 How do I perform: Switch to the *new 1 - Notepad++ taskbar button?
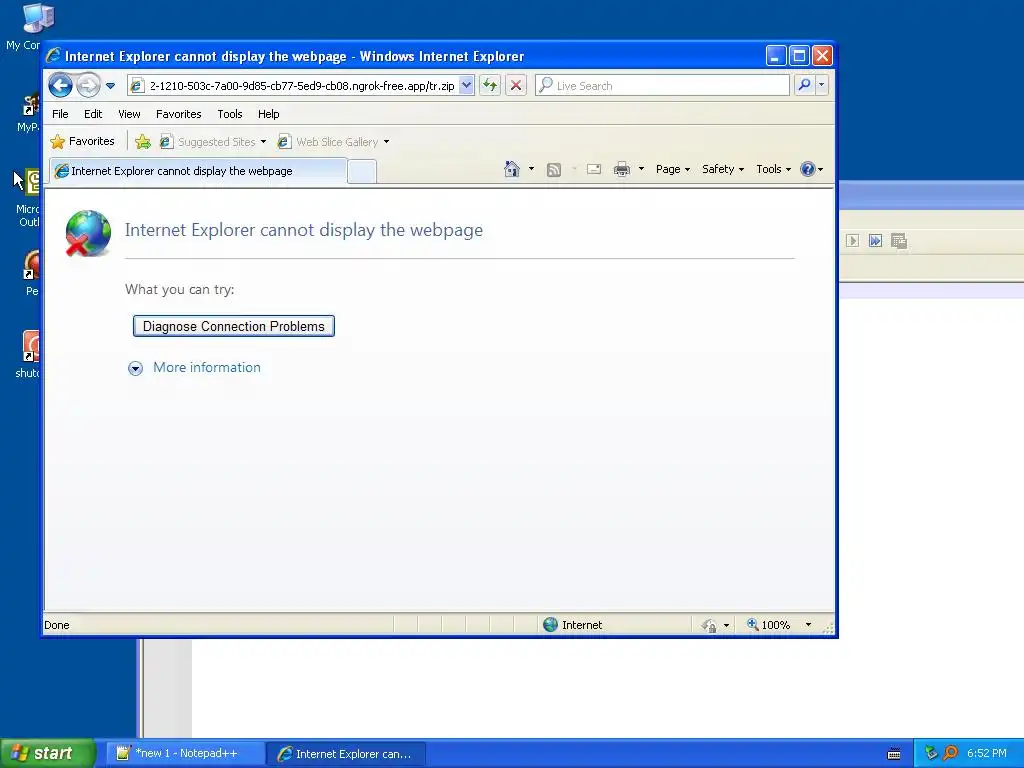pyautogui.click(x=184, y=754)
